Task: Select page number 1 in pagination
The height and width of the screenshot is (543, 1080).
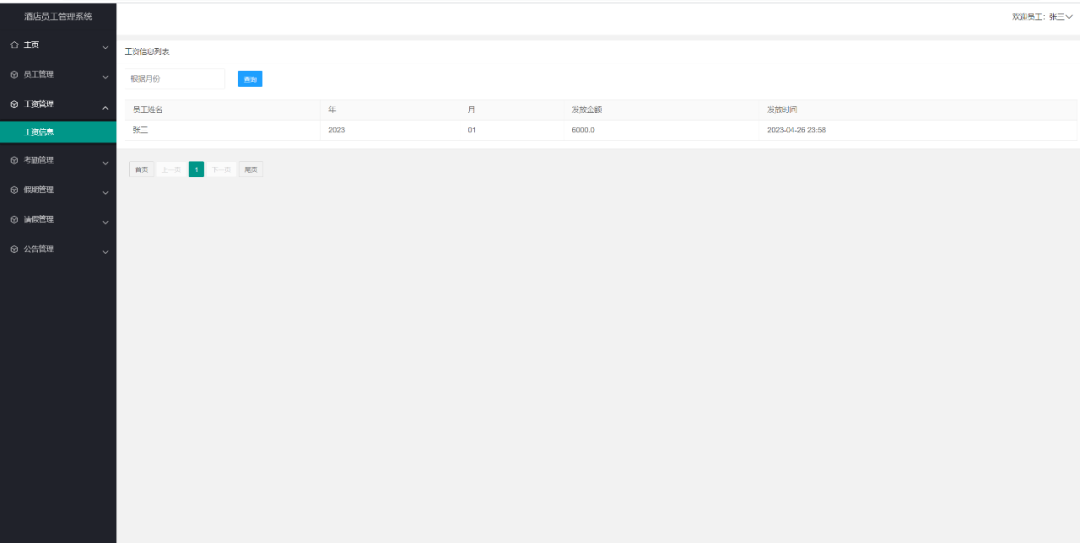Action: [x=196, y=170]
